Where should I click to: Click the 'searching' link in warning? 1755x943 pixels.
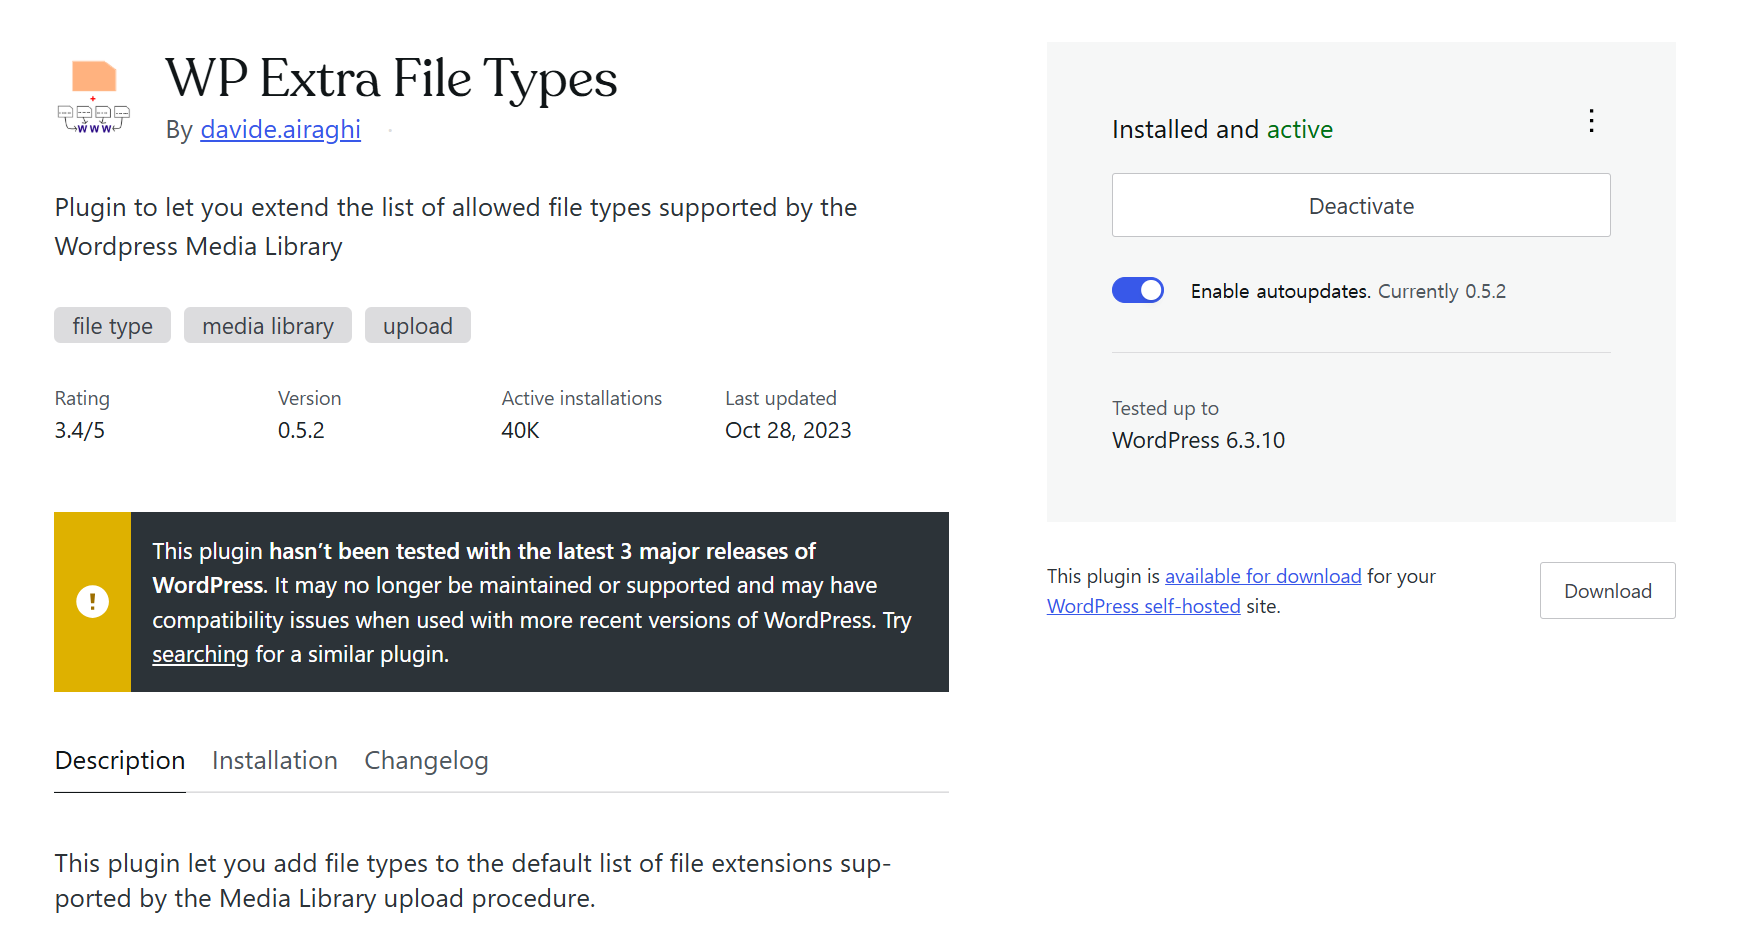[x=200, y=654]
